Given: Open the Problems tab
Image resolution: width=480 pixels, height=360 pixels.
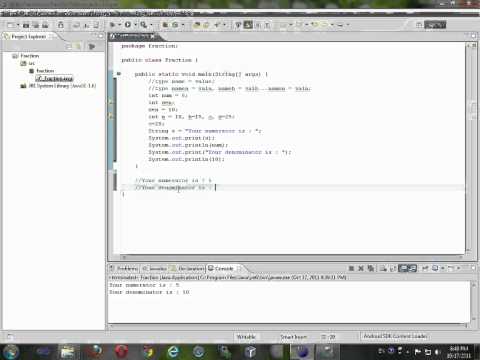Looking at the screenshot, I should [x=123, y=268].
